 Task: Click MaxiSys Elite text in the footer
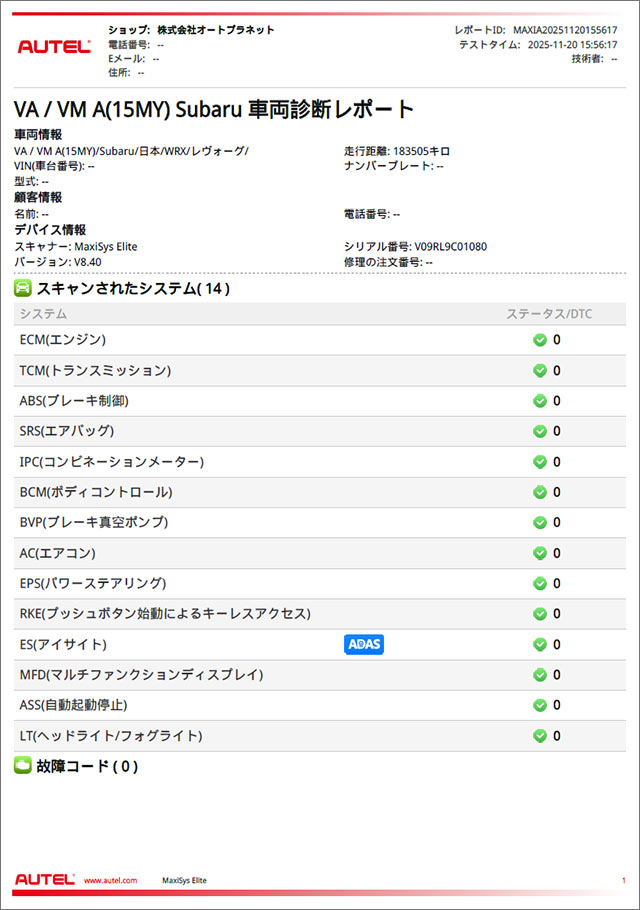coord(184,880)
